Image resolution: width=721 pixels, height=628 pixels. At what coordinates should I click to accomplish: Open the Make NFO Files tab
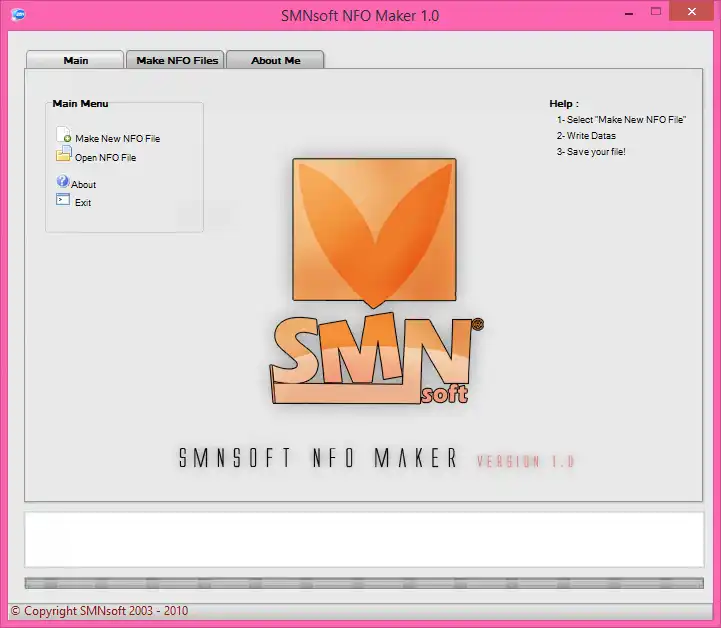(177, 60)
